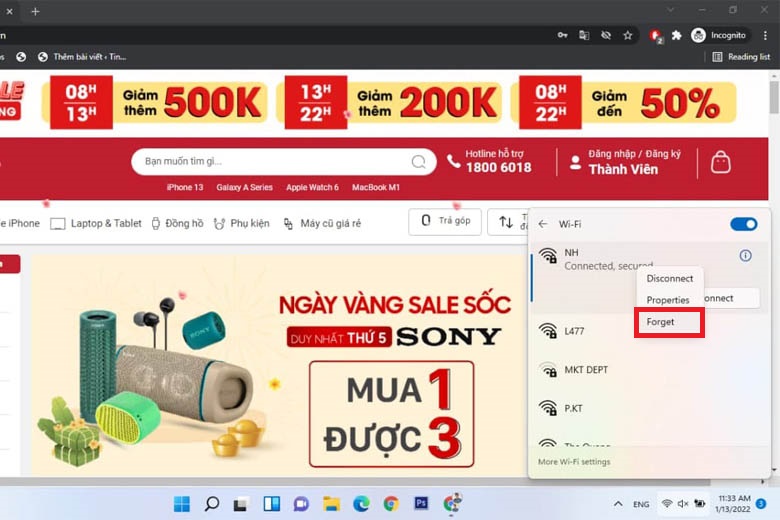Click the shopping bag cart icon
This screenshot has width=780, height=520.
pos(720,162)
